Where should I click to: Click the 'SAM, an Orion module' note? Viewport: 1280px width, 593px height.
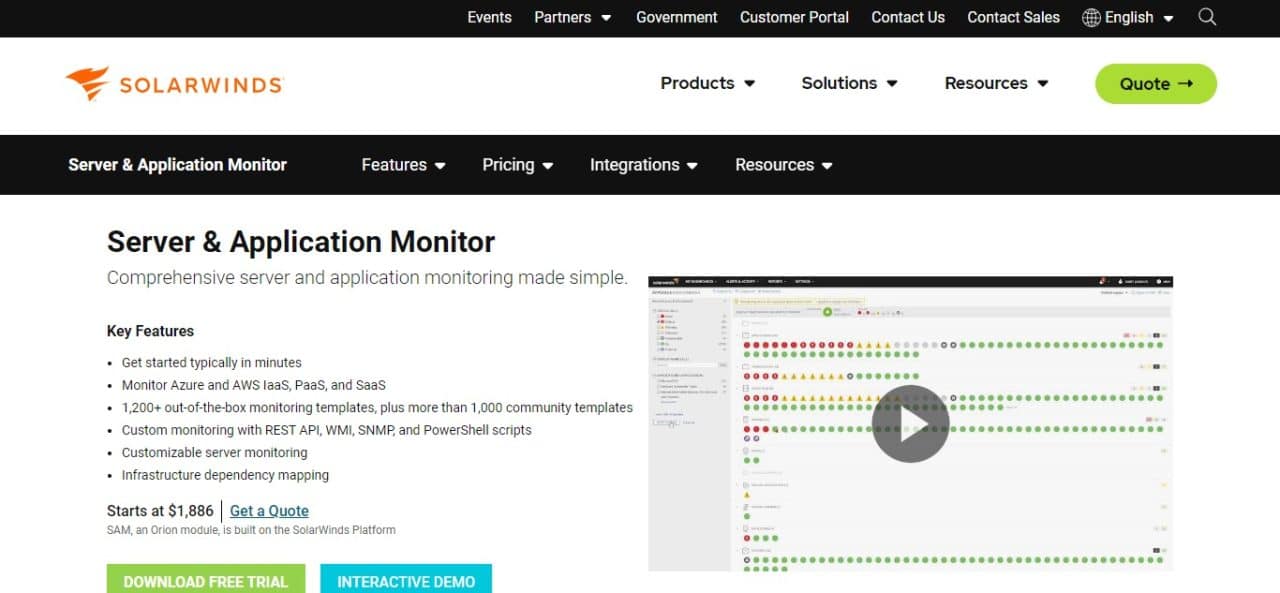point(251,530)
